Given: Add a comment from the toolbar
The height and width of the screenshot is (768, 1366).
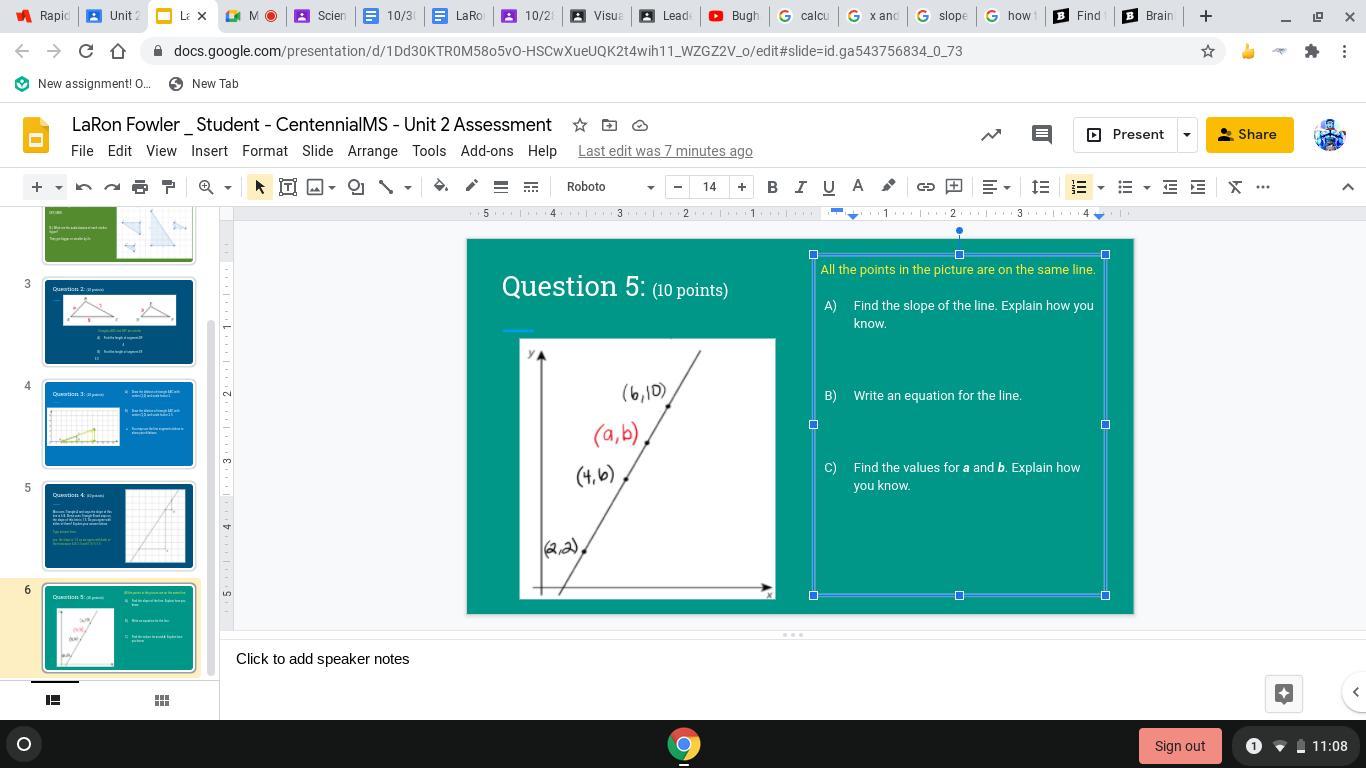Looking at the screenshot, I should tap(954, 187).
